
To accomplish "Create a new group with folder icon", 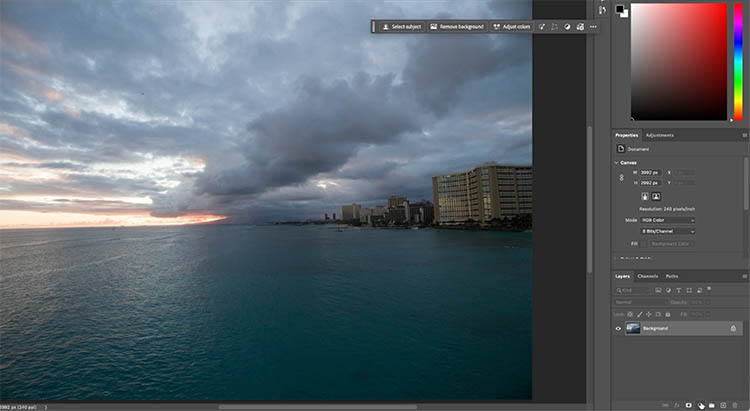I will [x=710, y=405].
